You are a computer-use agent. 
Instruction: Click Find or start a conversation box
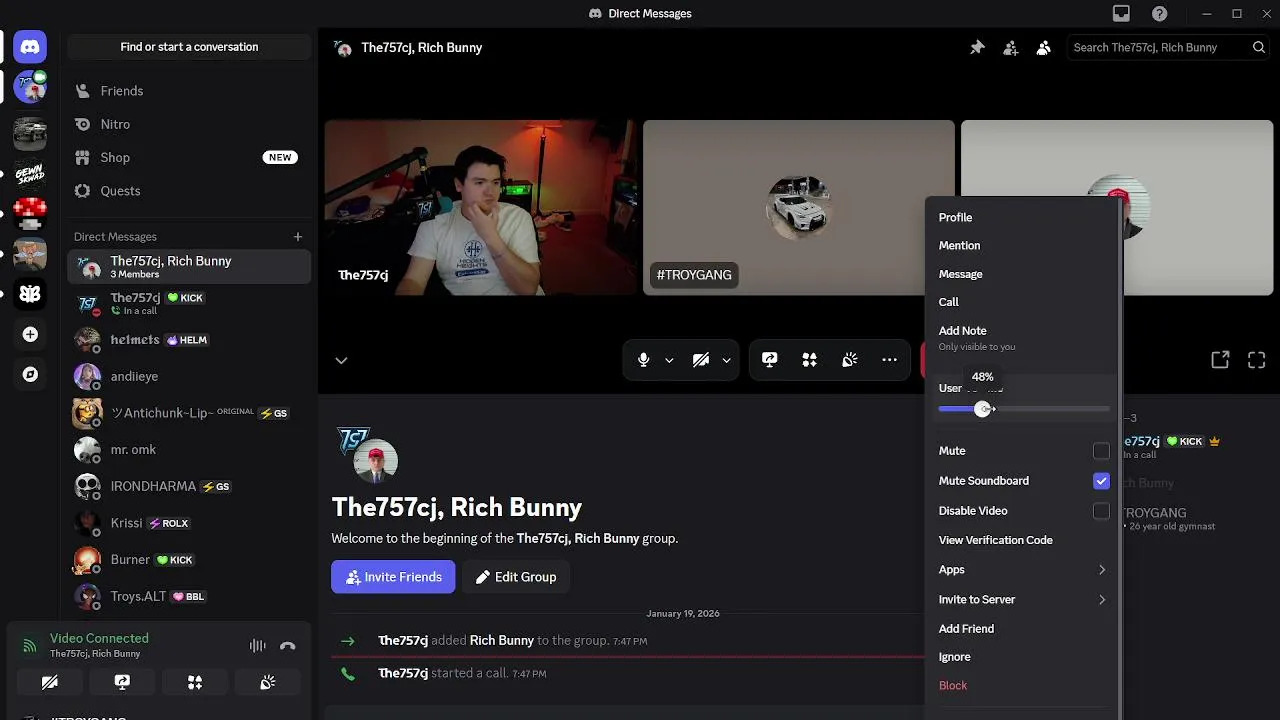point(189,47)
